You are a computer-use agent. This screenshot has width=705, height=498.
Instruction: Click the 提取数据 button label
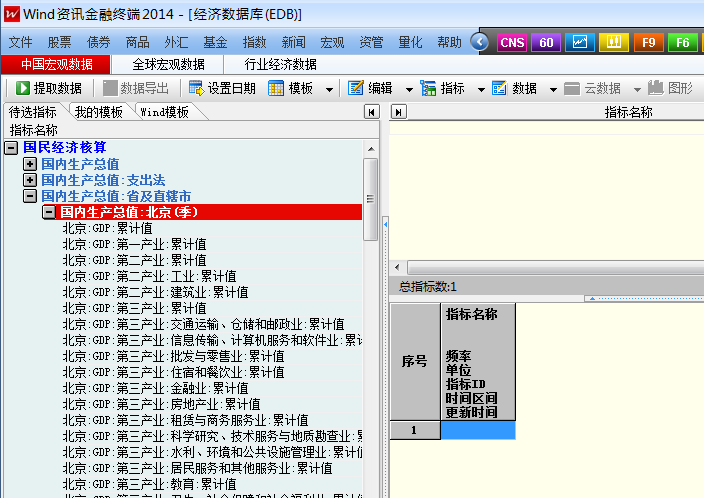[58, 89]
